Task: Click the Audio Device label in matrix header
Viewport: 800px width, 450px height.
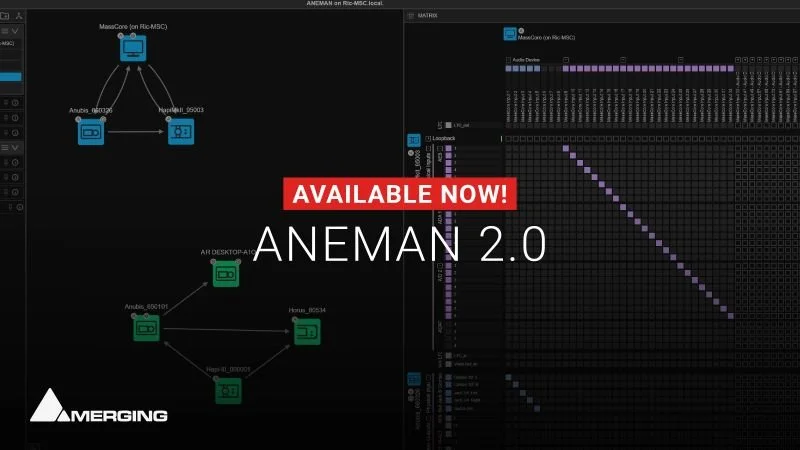Action: 526,60
